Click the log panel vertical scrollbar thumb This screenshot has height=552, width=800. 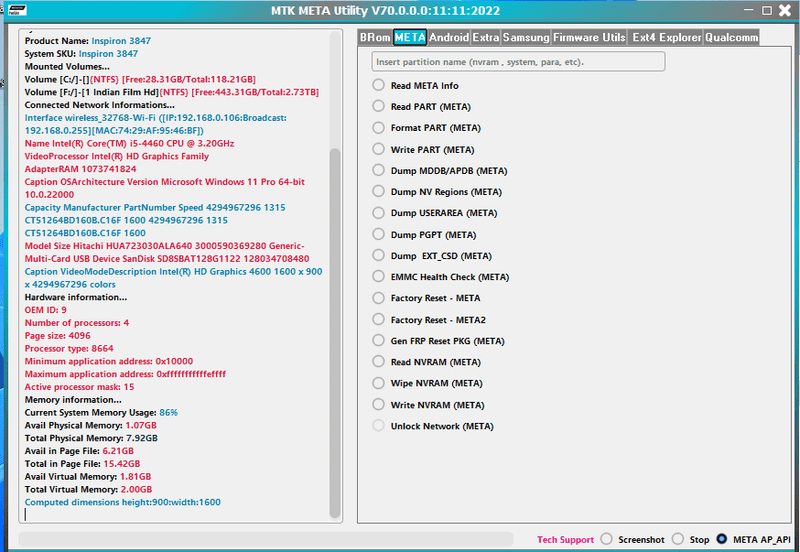[335, 333]
